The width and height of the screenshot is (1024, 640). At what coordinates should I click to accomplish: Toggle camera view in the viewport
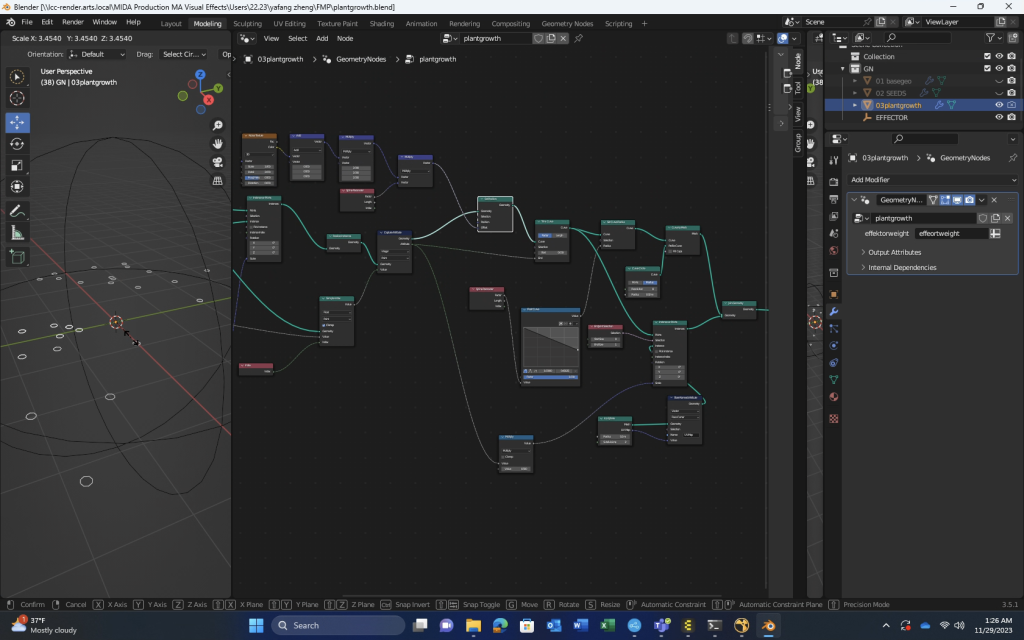coord(217,162)
